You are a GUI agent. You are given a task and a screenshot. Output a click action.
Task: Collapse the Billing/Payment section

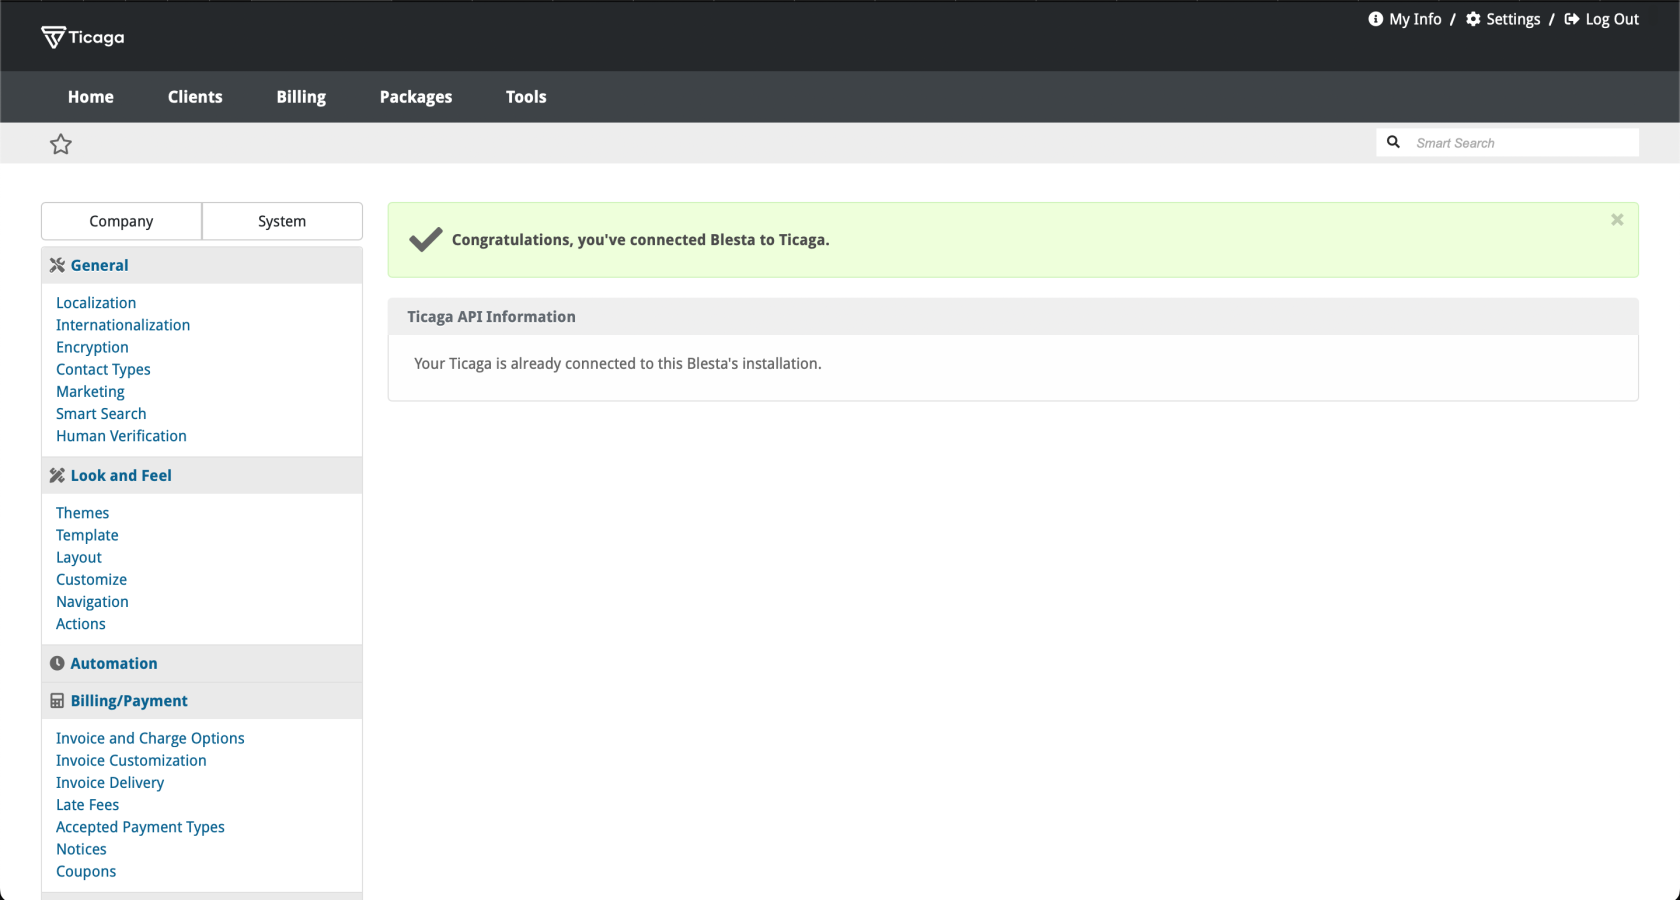[x=202, y=701]
